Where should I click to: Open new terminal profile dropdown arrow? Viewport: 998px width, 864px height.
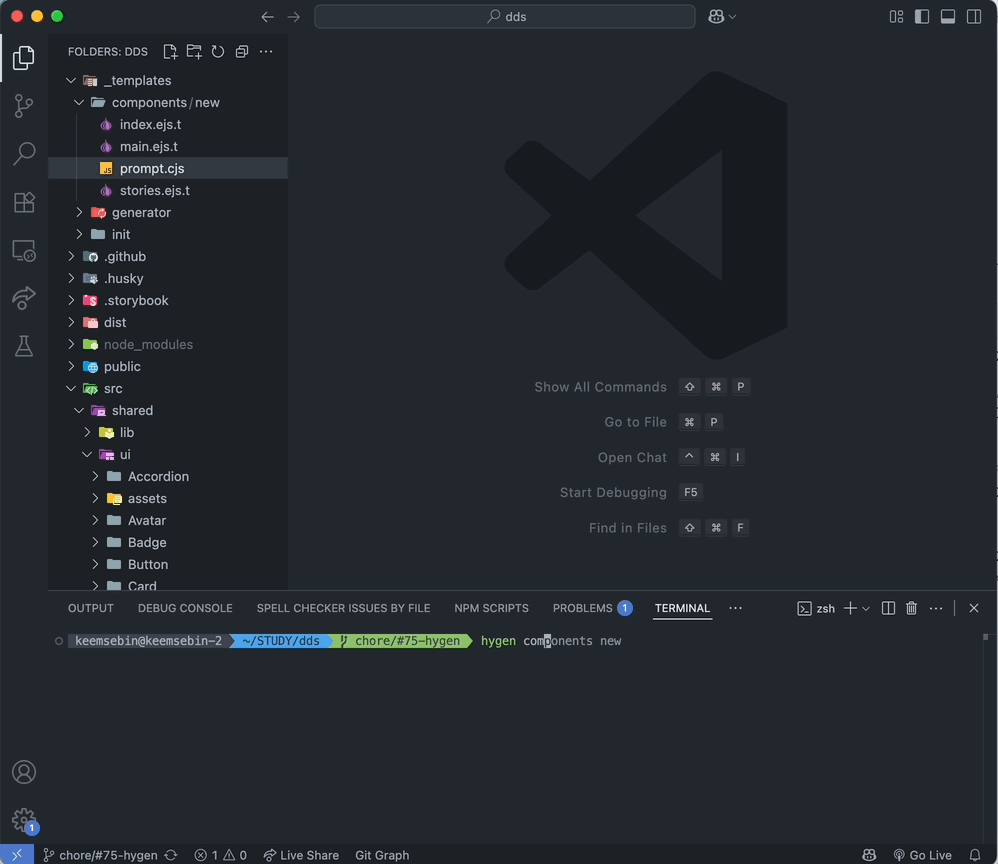pyautogui.click(x=866, y=609)
